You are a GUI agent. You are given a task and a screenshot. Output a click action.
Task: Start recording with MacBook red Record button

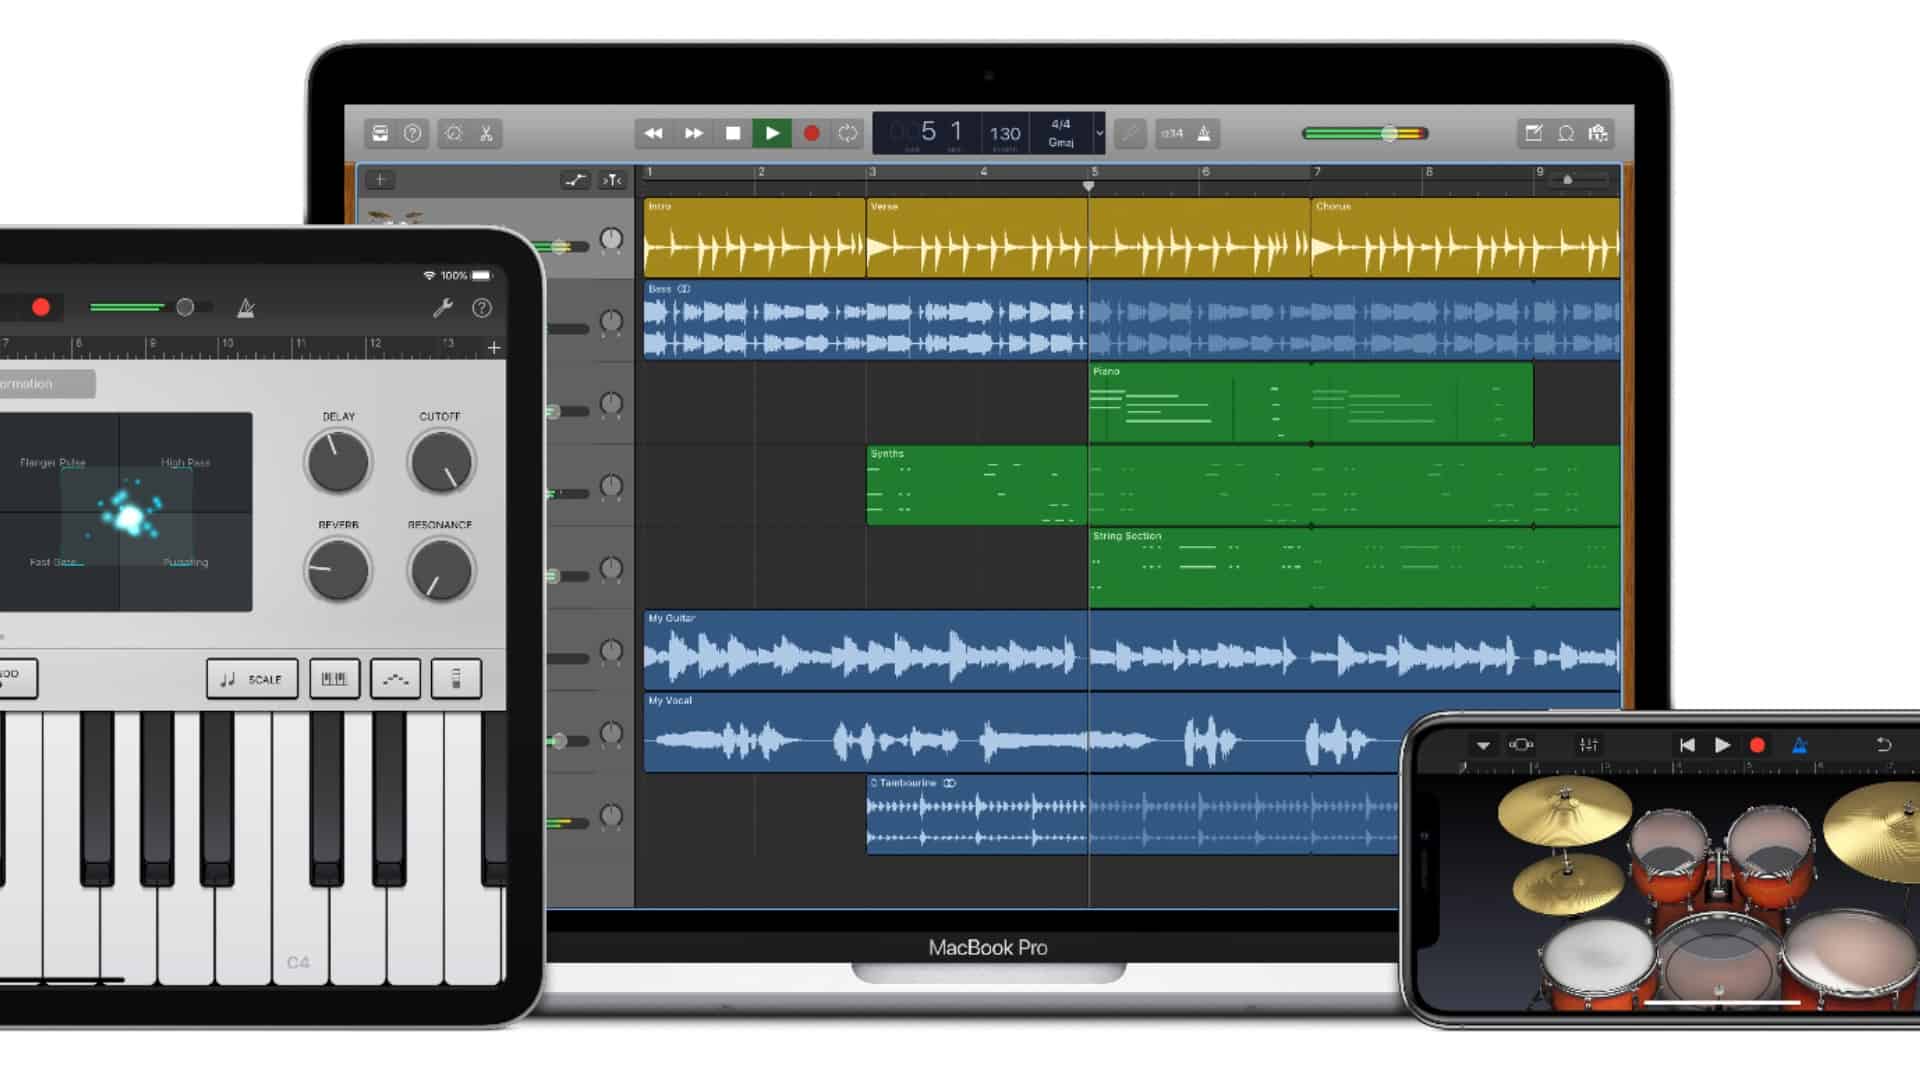tap(811, 133)
